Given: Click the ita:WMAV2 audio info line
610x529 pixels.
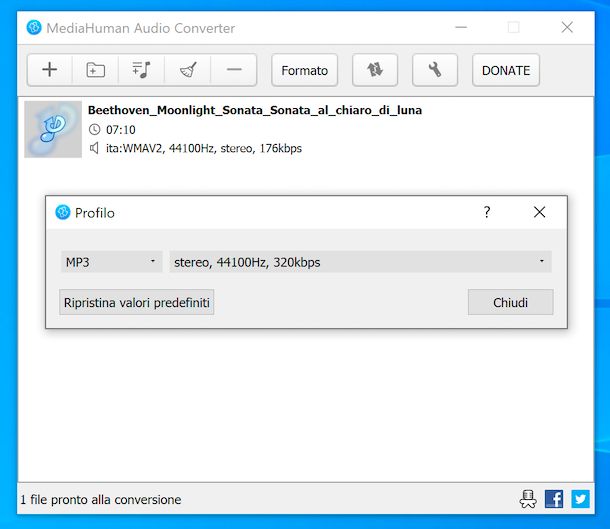Looking at the screenshot, I should tap(204, 148).
